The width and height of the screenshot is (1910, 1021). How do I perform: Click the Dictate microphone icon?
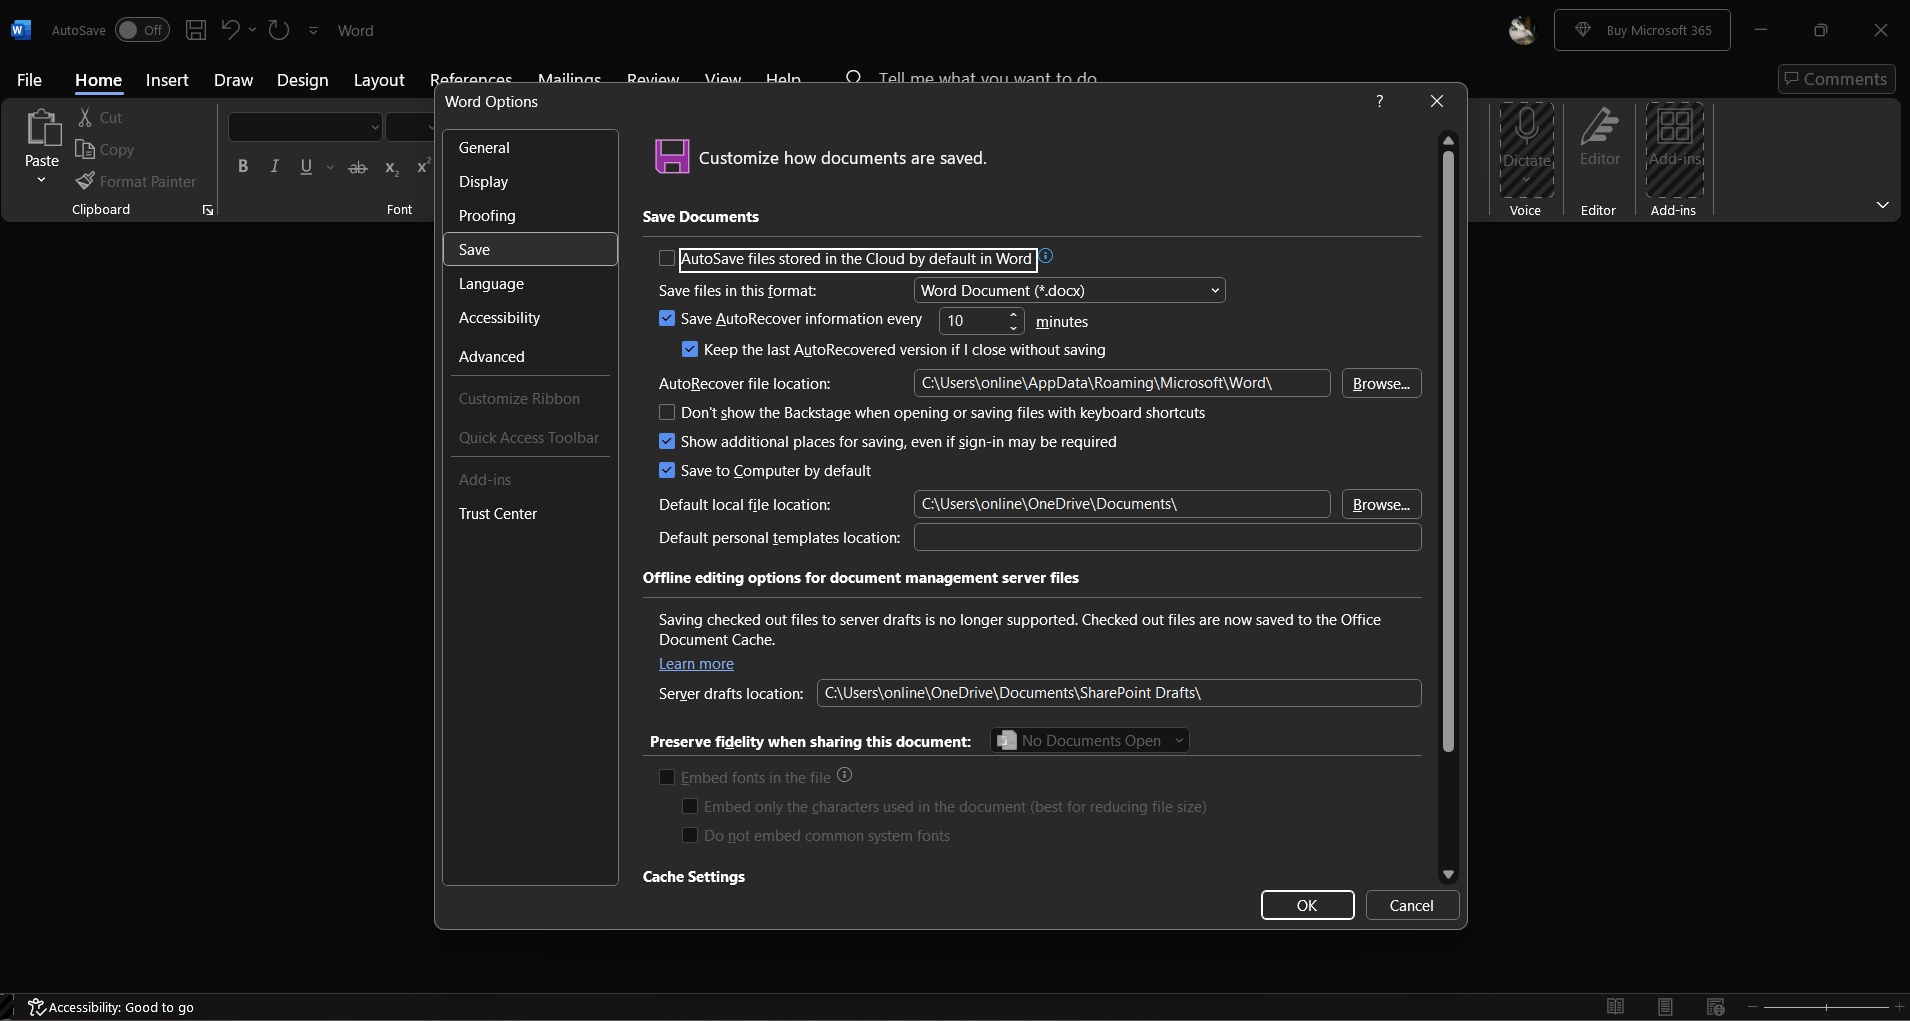[x=1526, y=127]
